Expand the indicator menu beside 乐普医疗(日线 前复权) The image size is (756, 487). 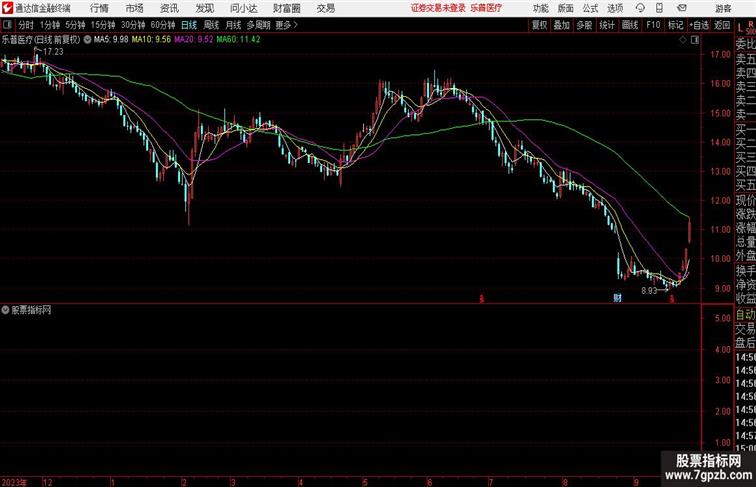coord(87,40)
